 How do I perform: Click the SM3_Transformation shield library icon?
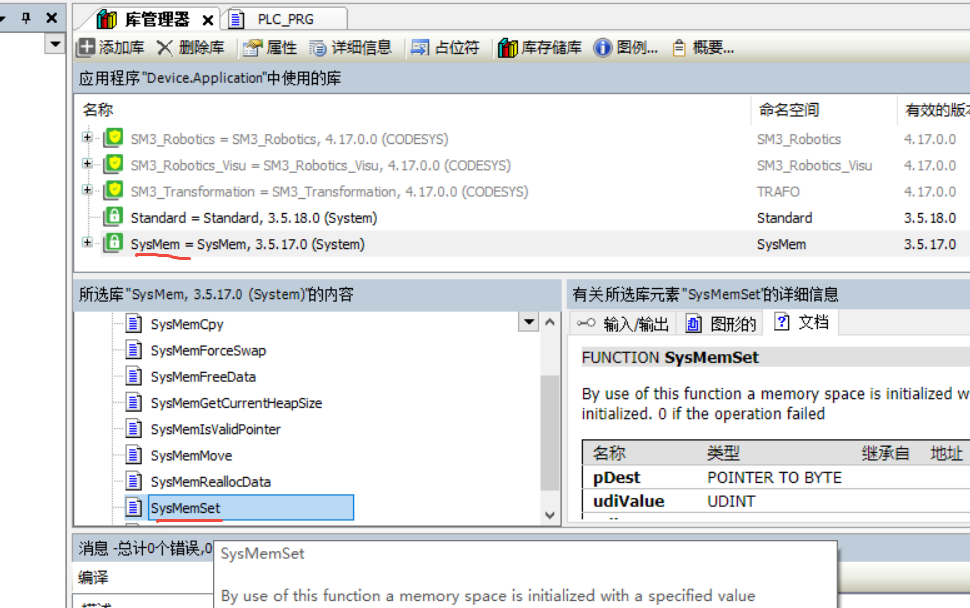113,190
